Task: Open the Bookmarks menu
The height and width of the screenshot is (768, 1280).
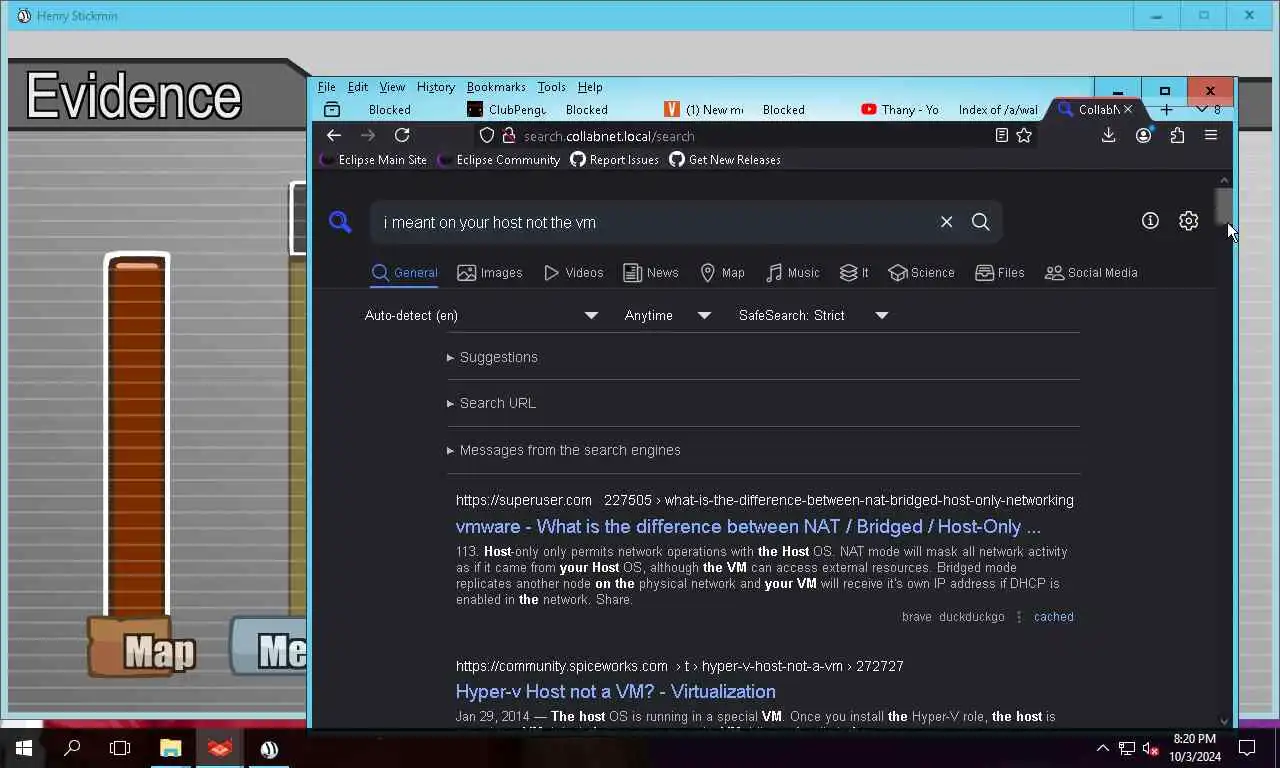Action: [496, 87]
